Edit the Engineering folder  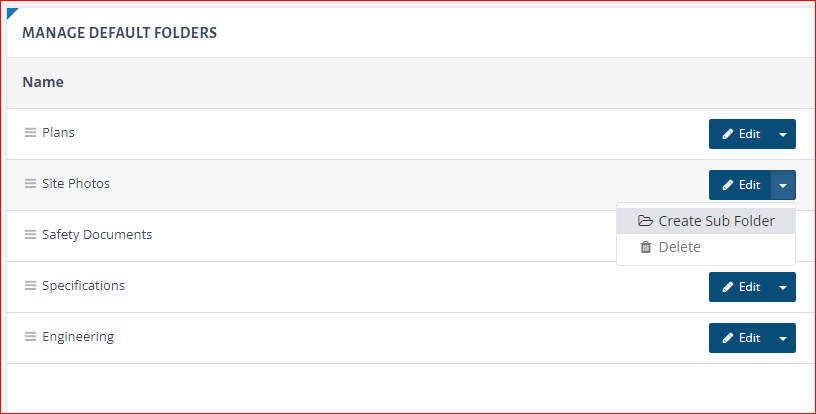tap(740, 338)
